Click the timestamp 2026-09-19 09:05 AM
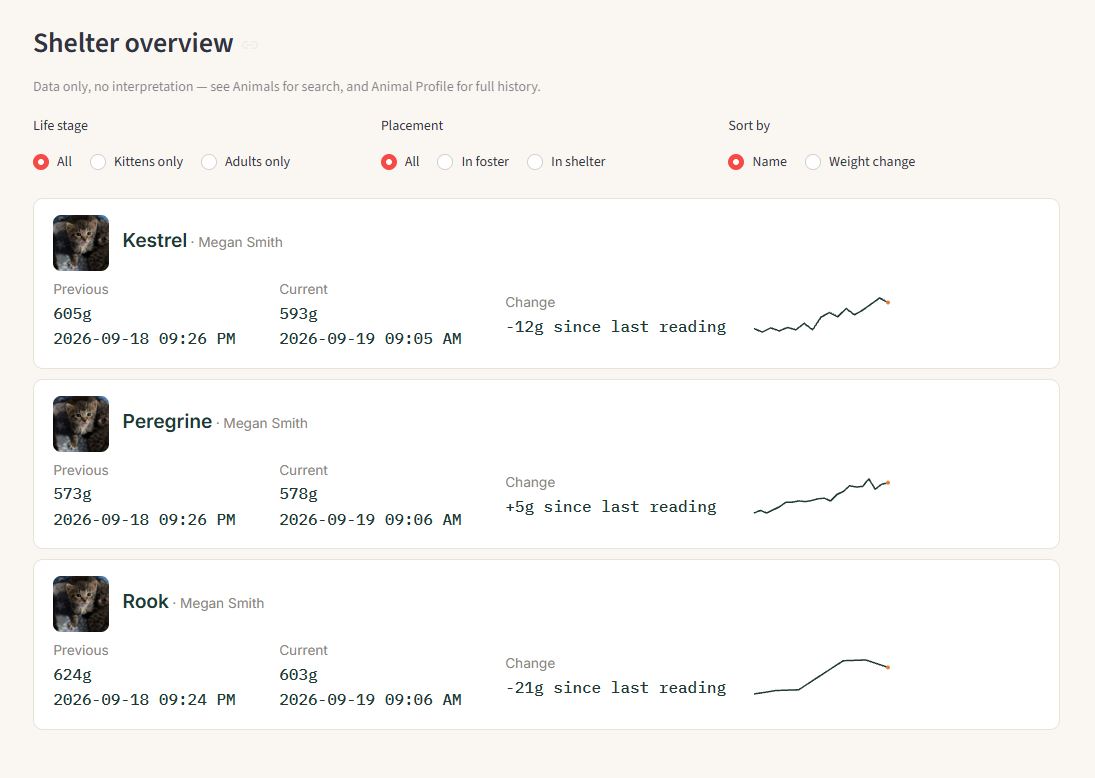 coord(370,339)
